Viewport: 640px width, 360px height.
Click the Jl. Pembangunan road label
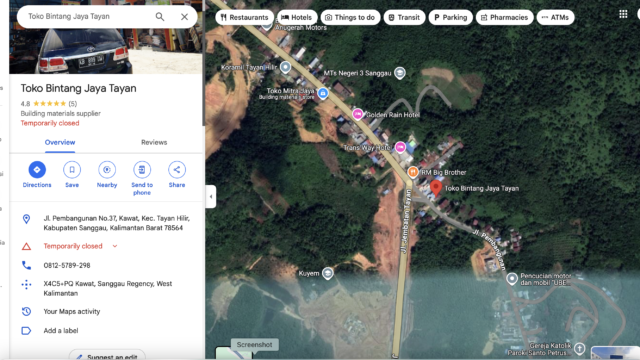tap(490, 250)
